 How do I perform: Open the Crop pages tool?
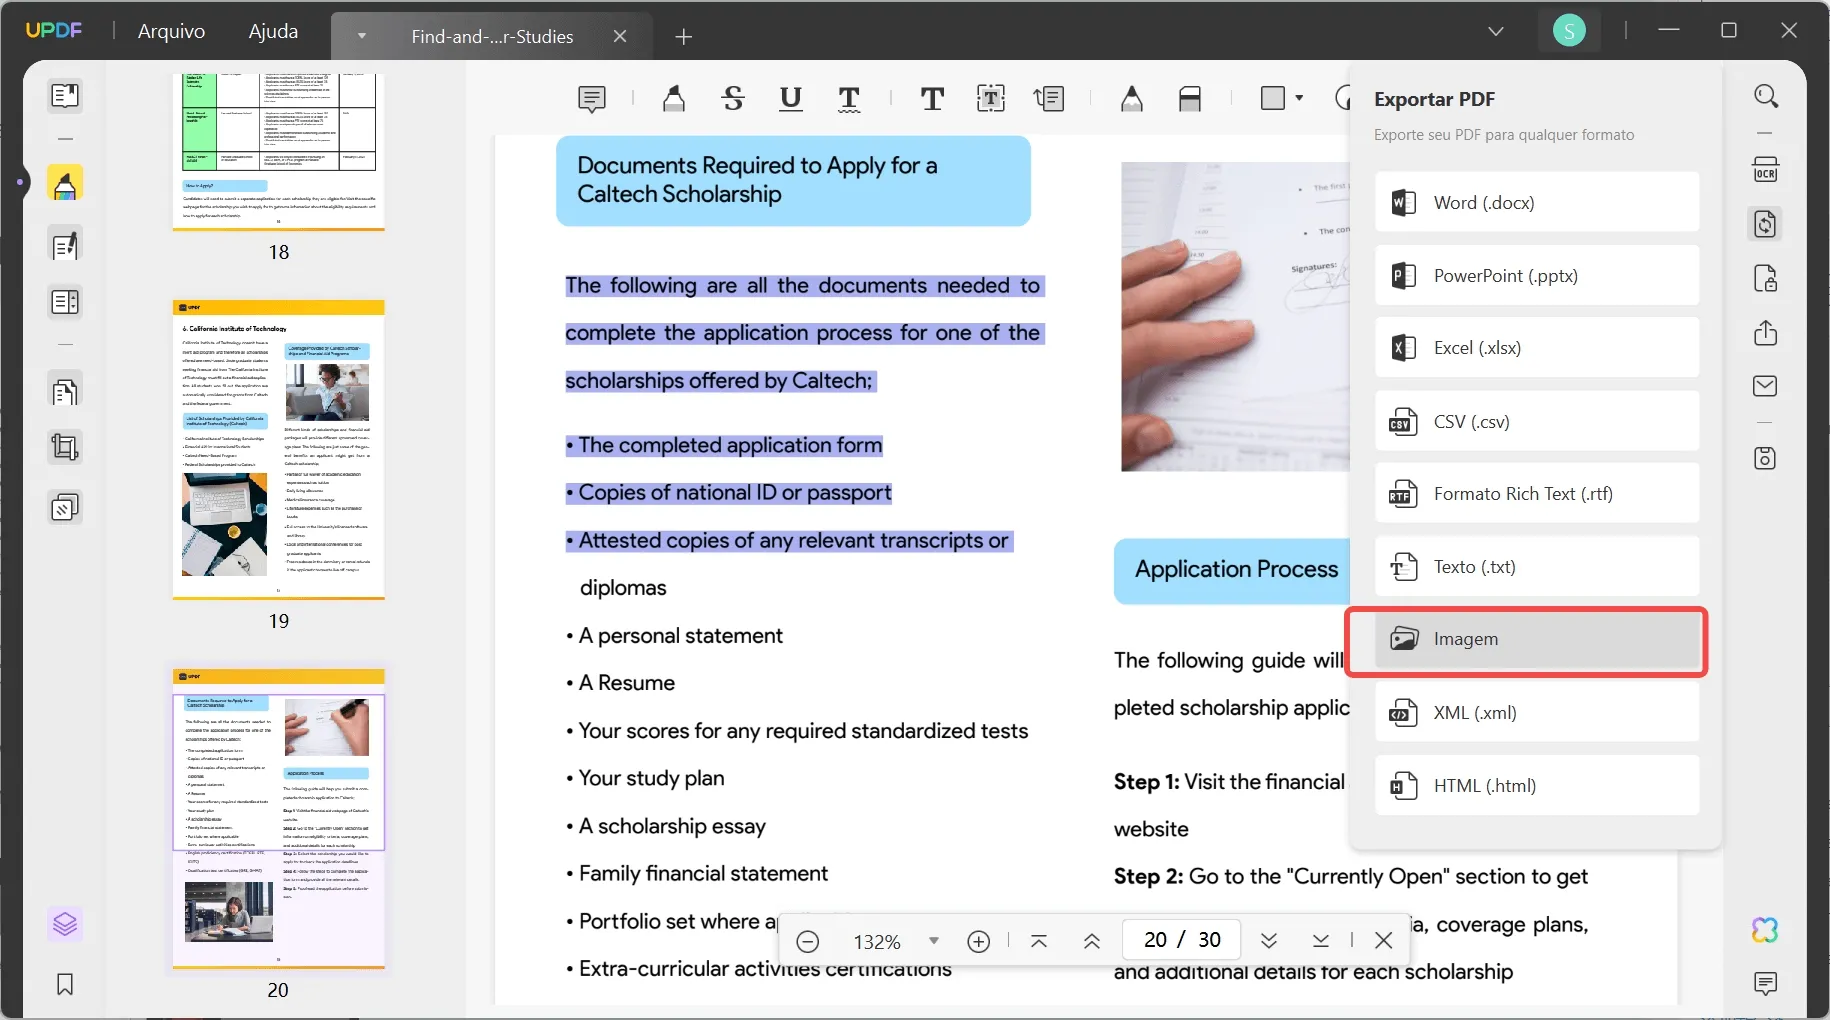click(x=64, y=447)
